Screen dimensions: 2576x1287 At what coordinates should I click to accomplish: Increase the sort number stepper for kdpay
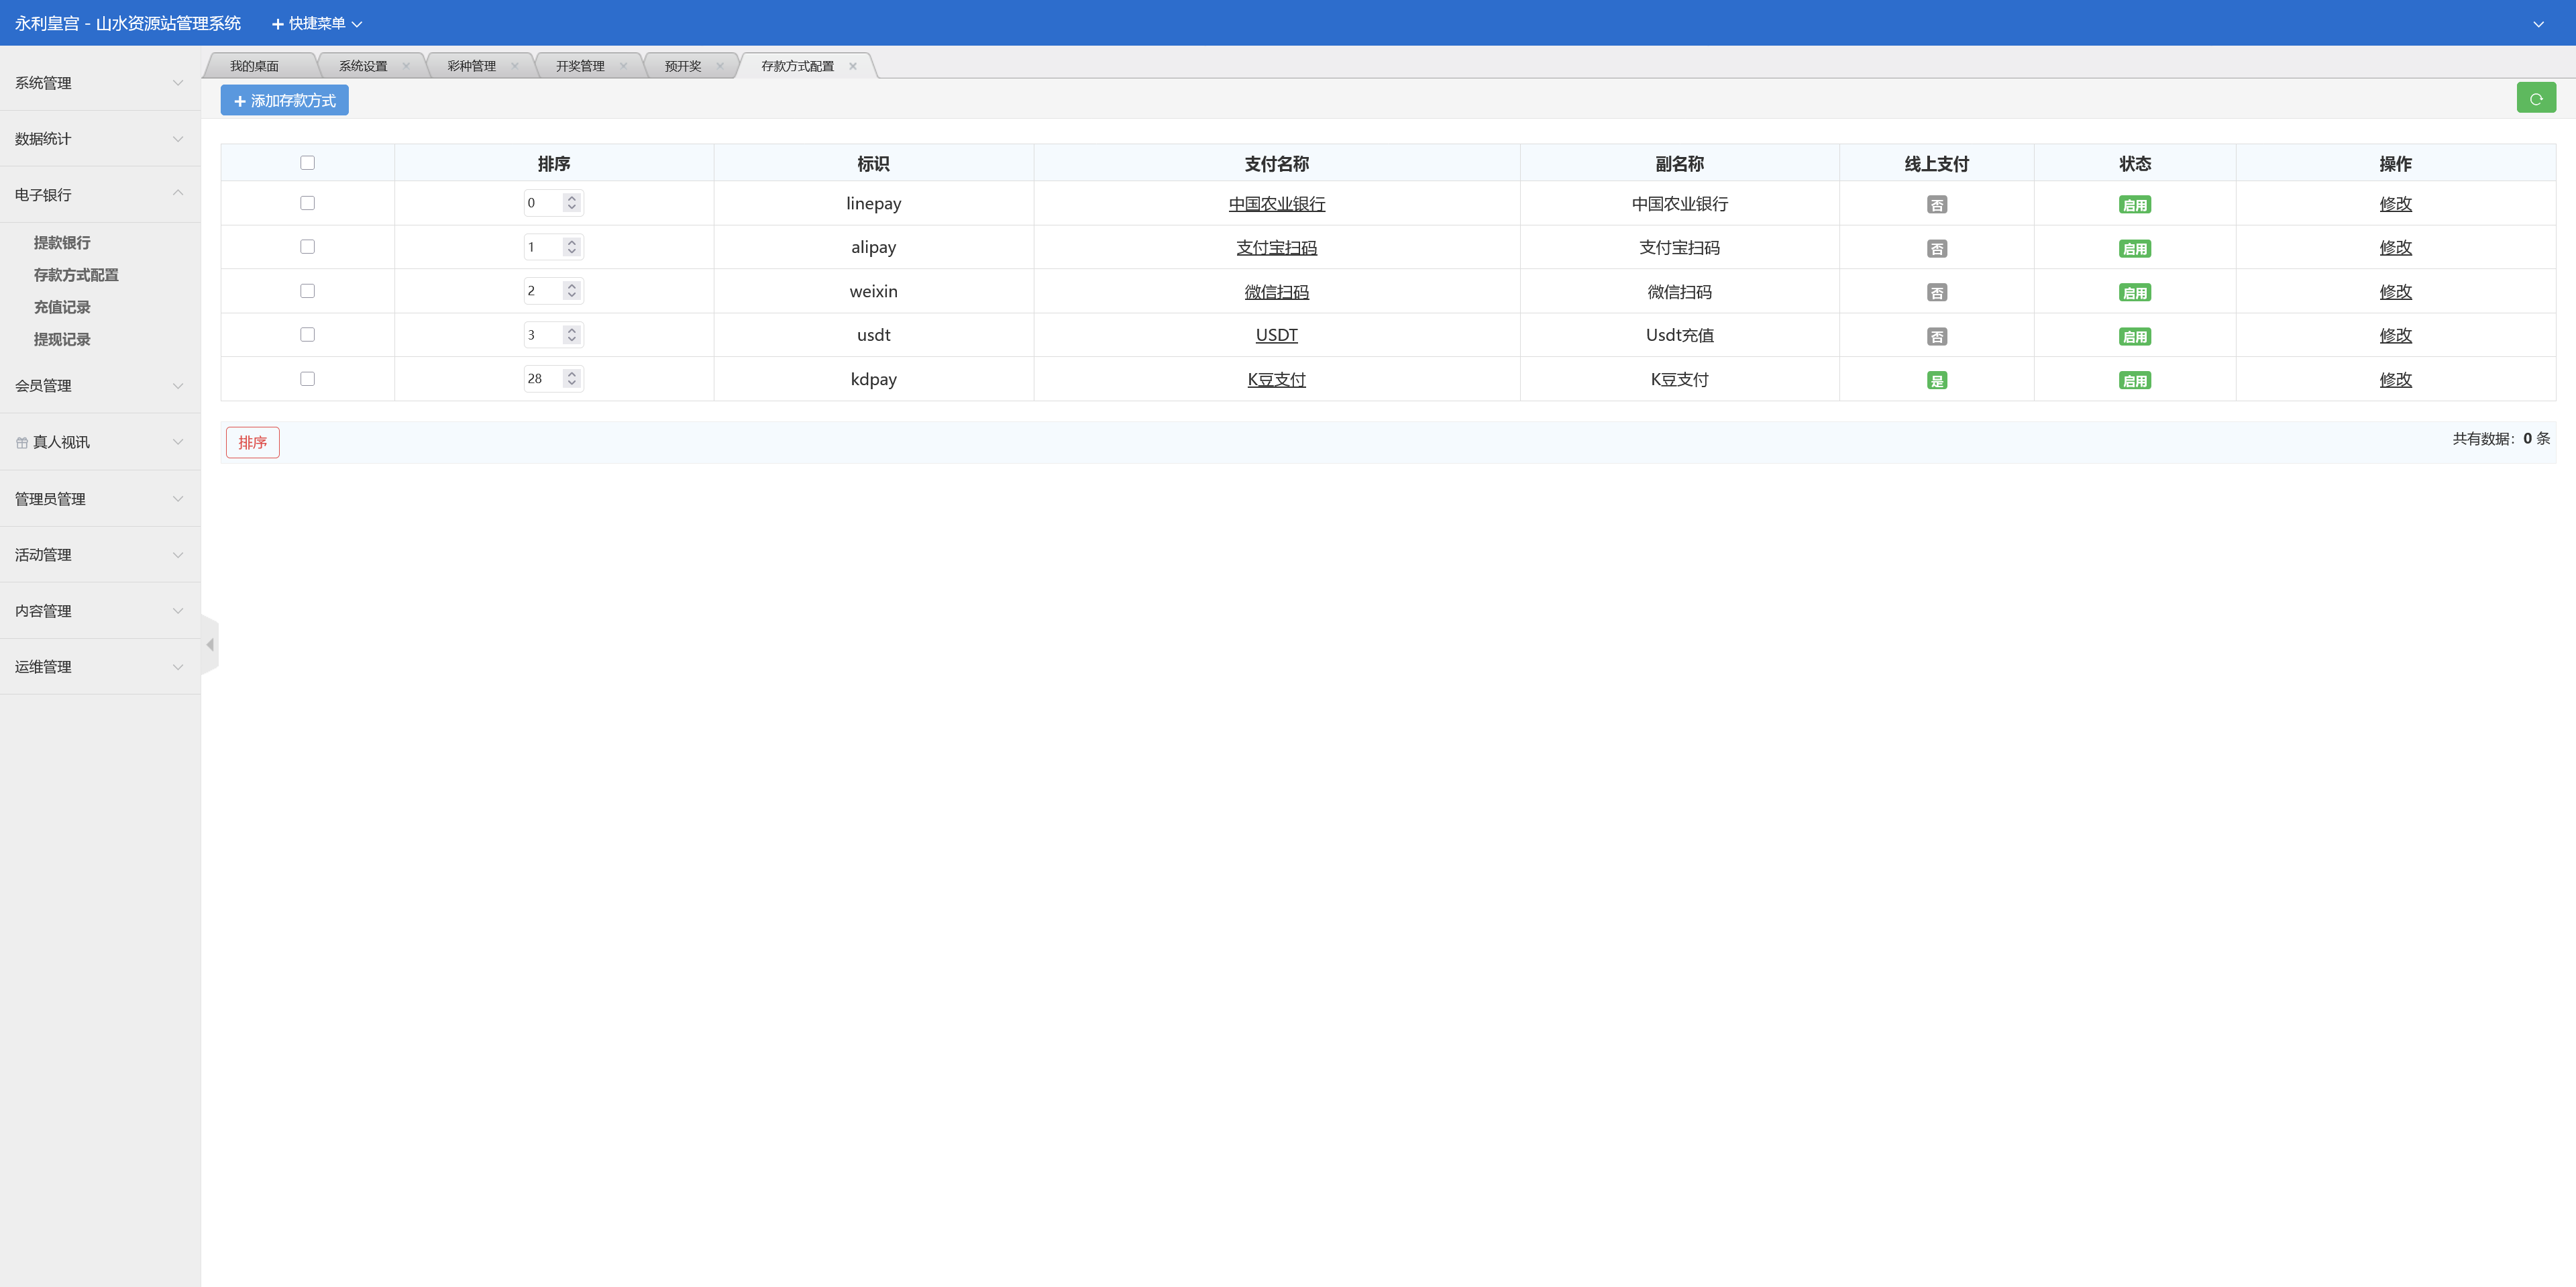pyautogui.click(x=572, y=374)
